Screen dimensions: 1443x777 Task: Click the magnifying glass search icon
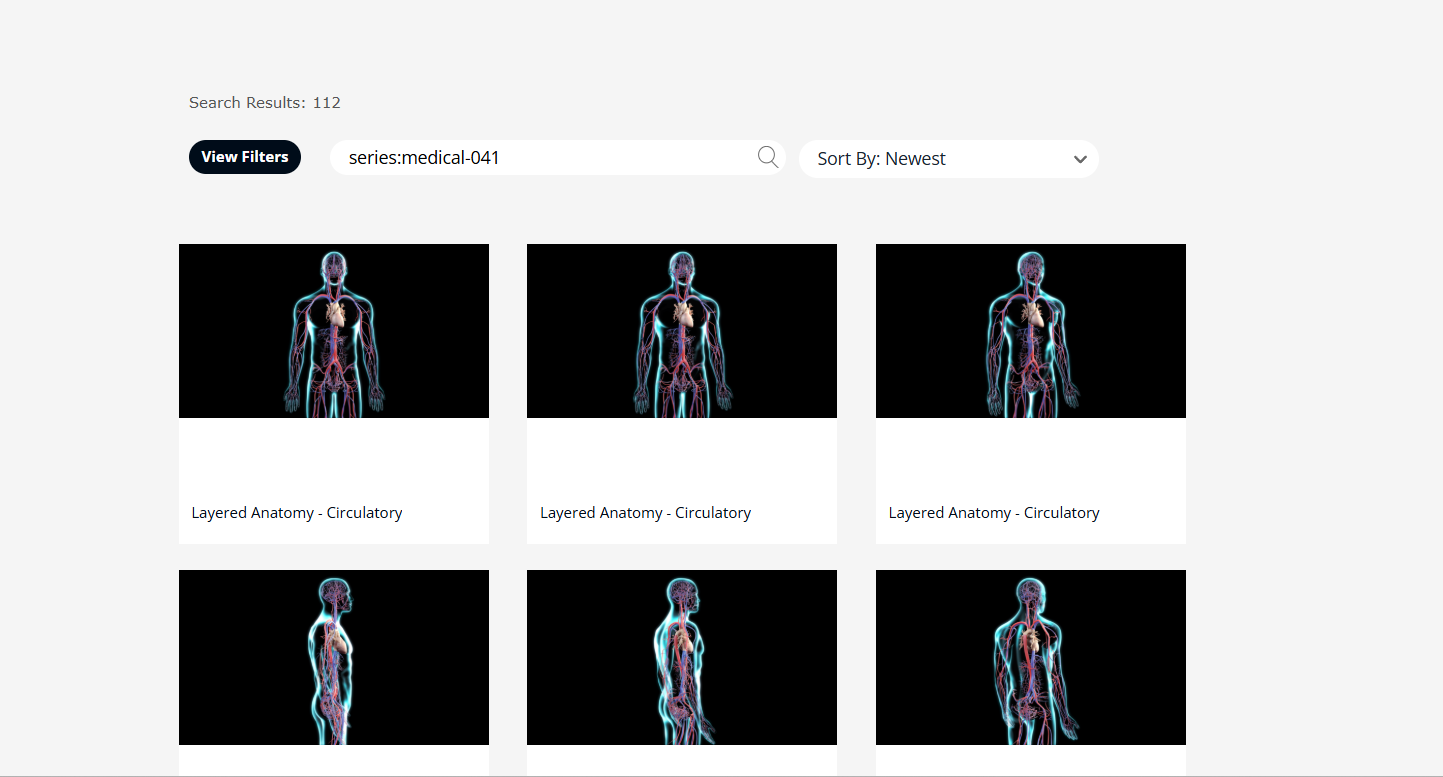tap(768, 157)
